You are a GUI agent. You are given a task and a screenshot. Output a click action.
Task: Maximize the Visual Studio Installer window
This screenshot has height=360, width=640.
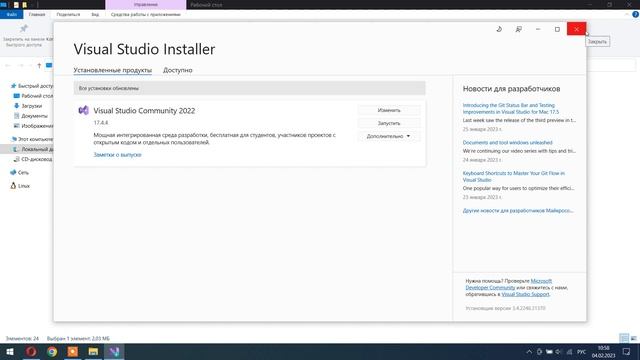tap(557, 29)
